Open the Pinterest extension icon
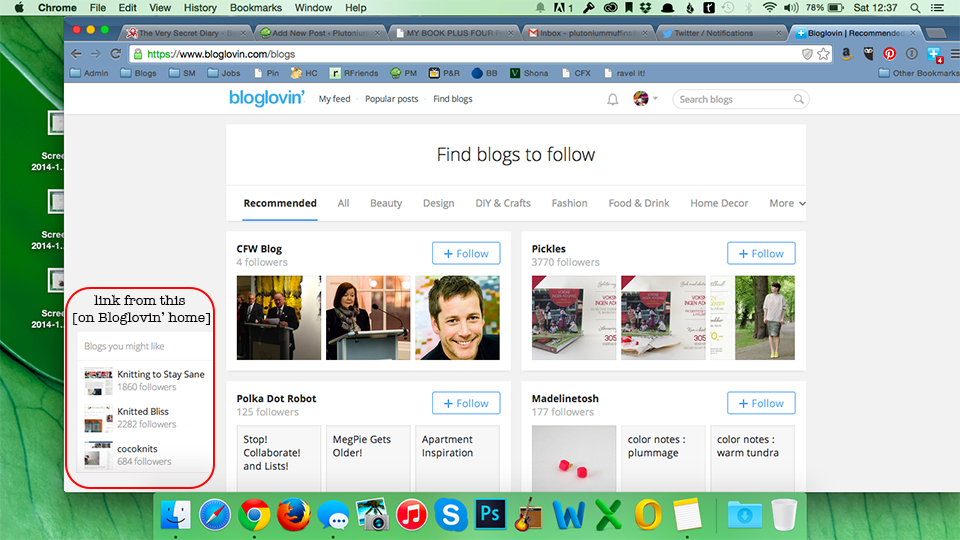960x540 pixels. (889, 54)
